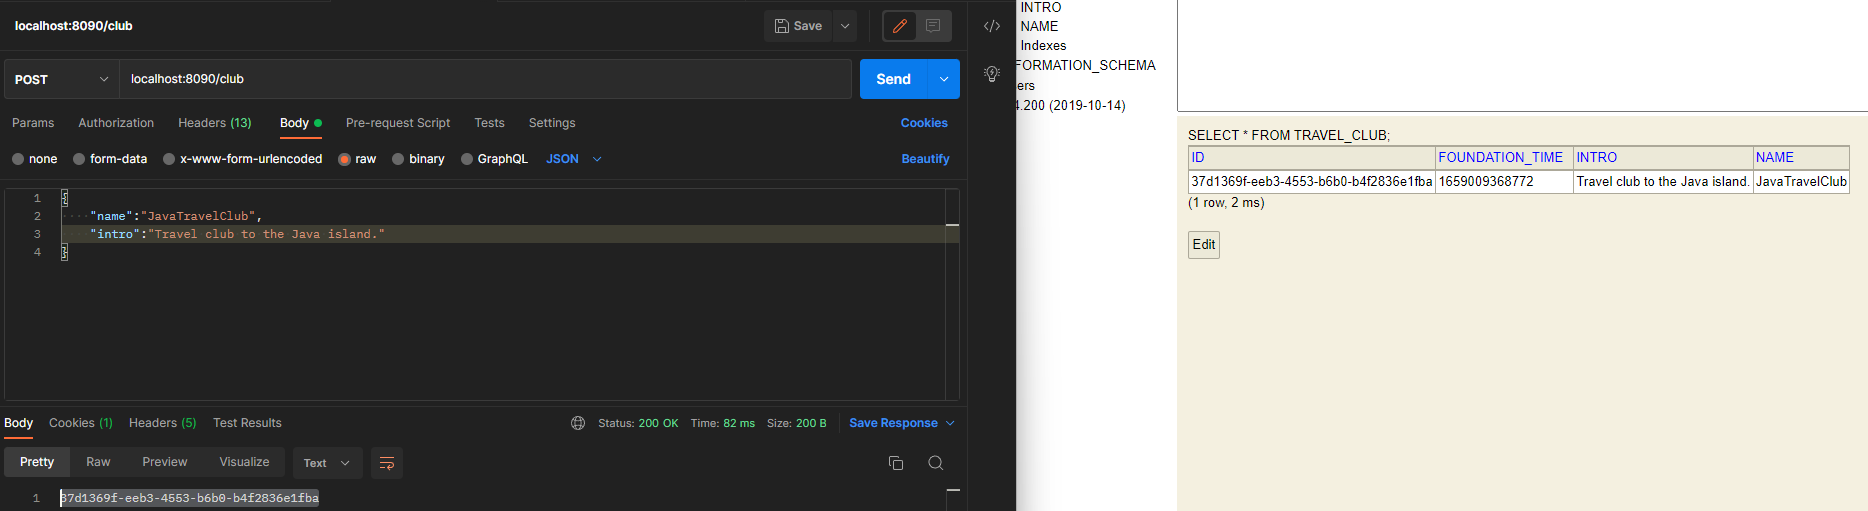1868x511 pixels.
Task: Open the response Cookies (1) tab
Action: pyautogui.click(x=81, y=423)
